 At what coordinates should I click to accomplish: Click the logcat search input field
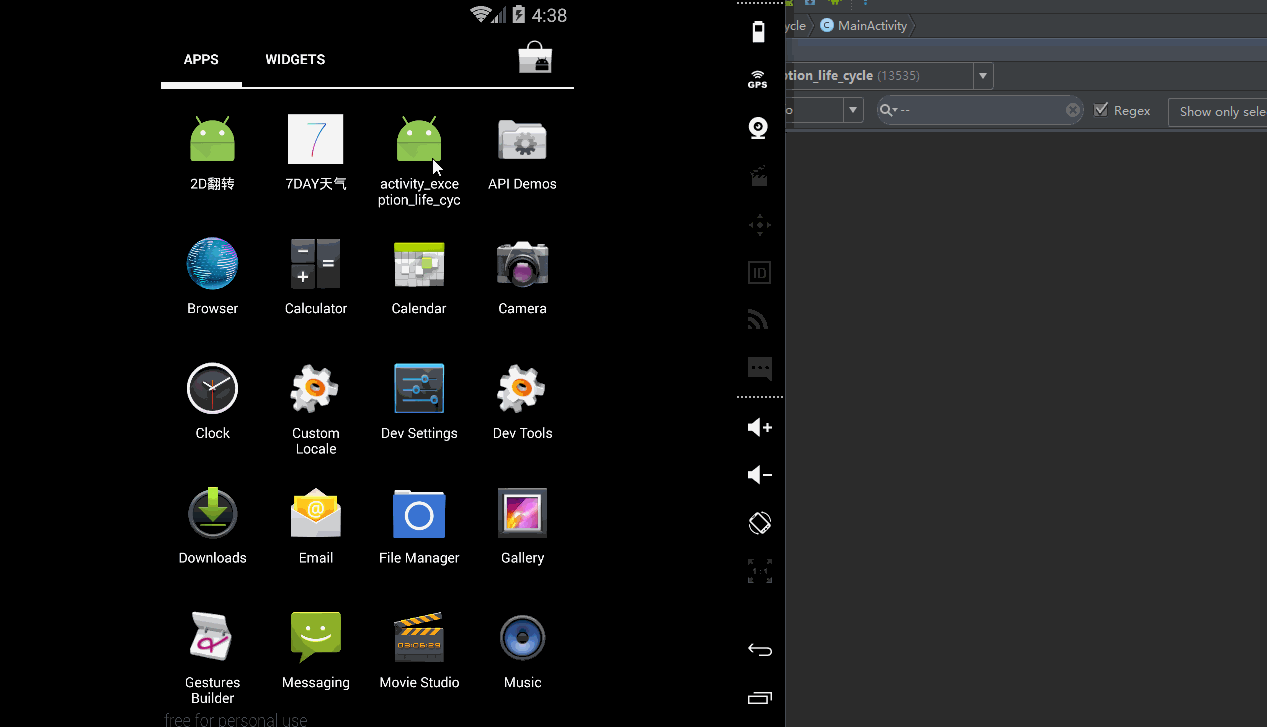coord(980,110)
